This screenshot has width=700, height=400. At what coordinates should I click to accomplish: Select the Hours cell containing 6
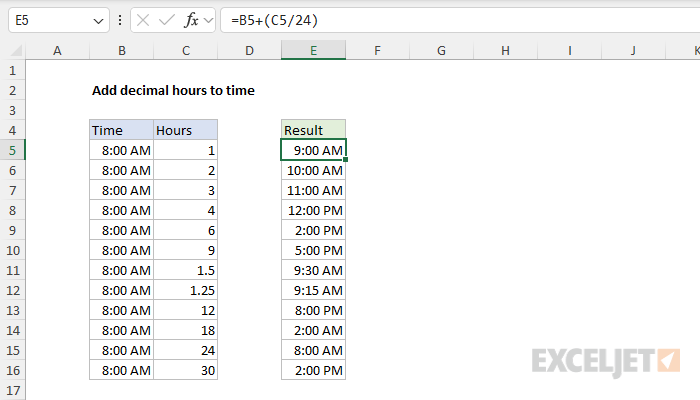[x=186, y=230]
